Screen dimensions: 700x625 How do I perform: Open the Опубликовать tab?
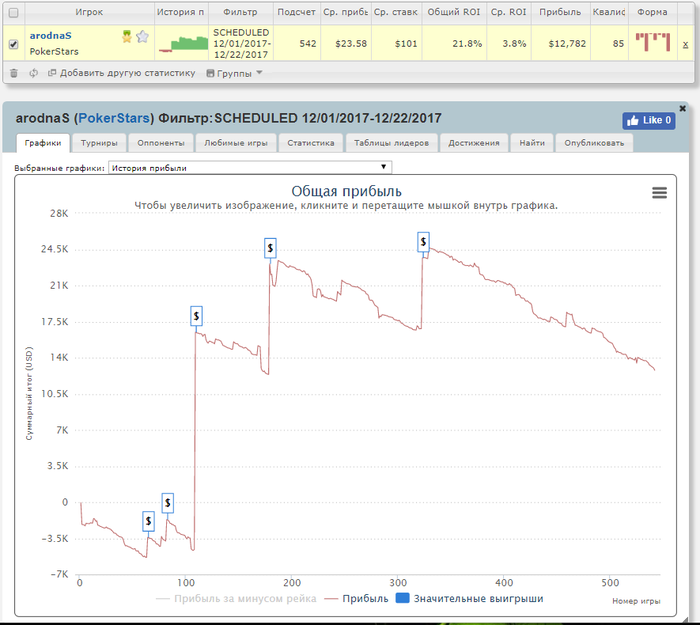pyautogui.click(x=594, y=143)
